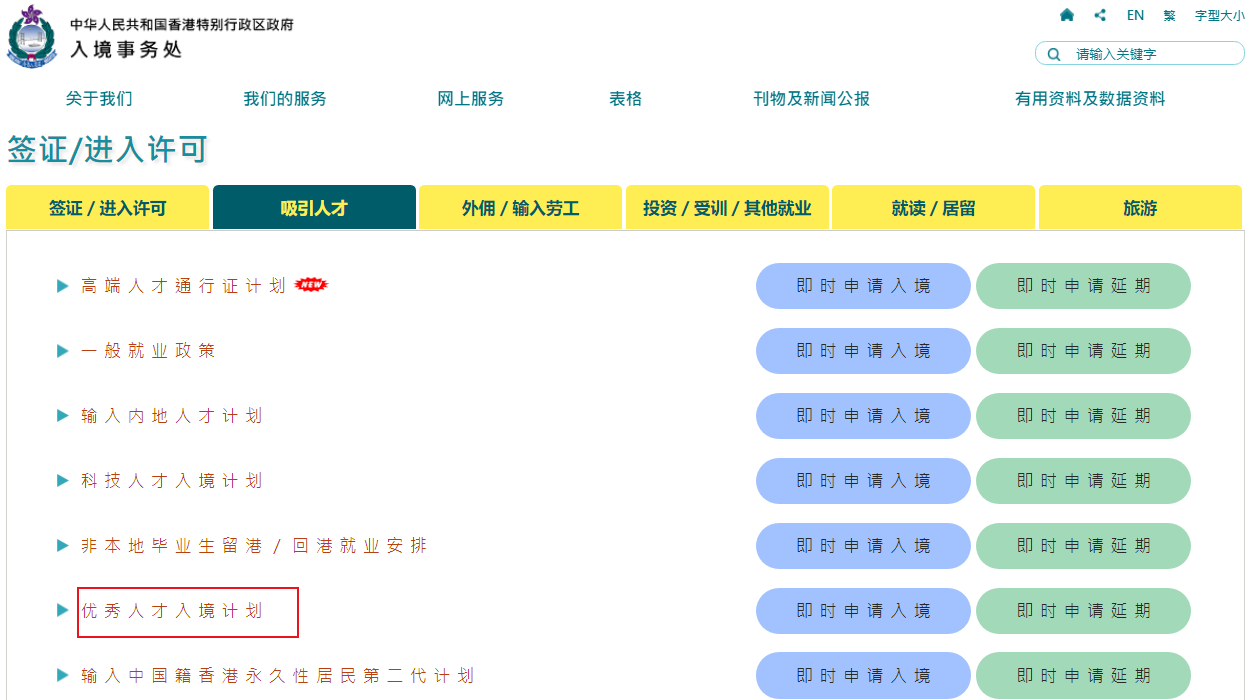Open the 旅游 tab
This screenshot has width=1250, height=700.
[x=1140, y=208]
